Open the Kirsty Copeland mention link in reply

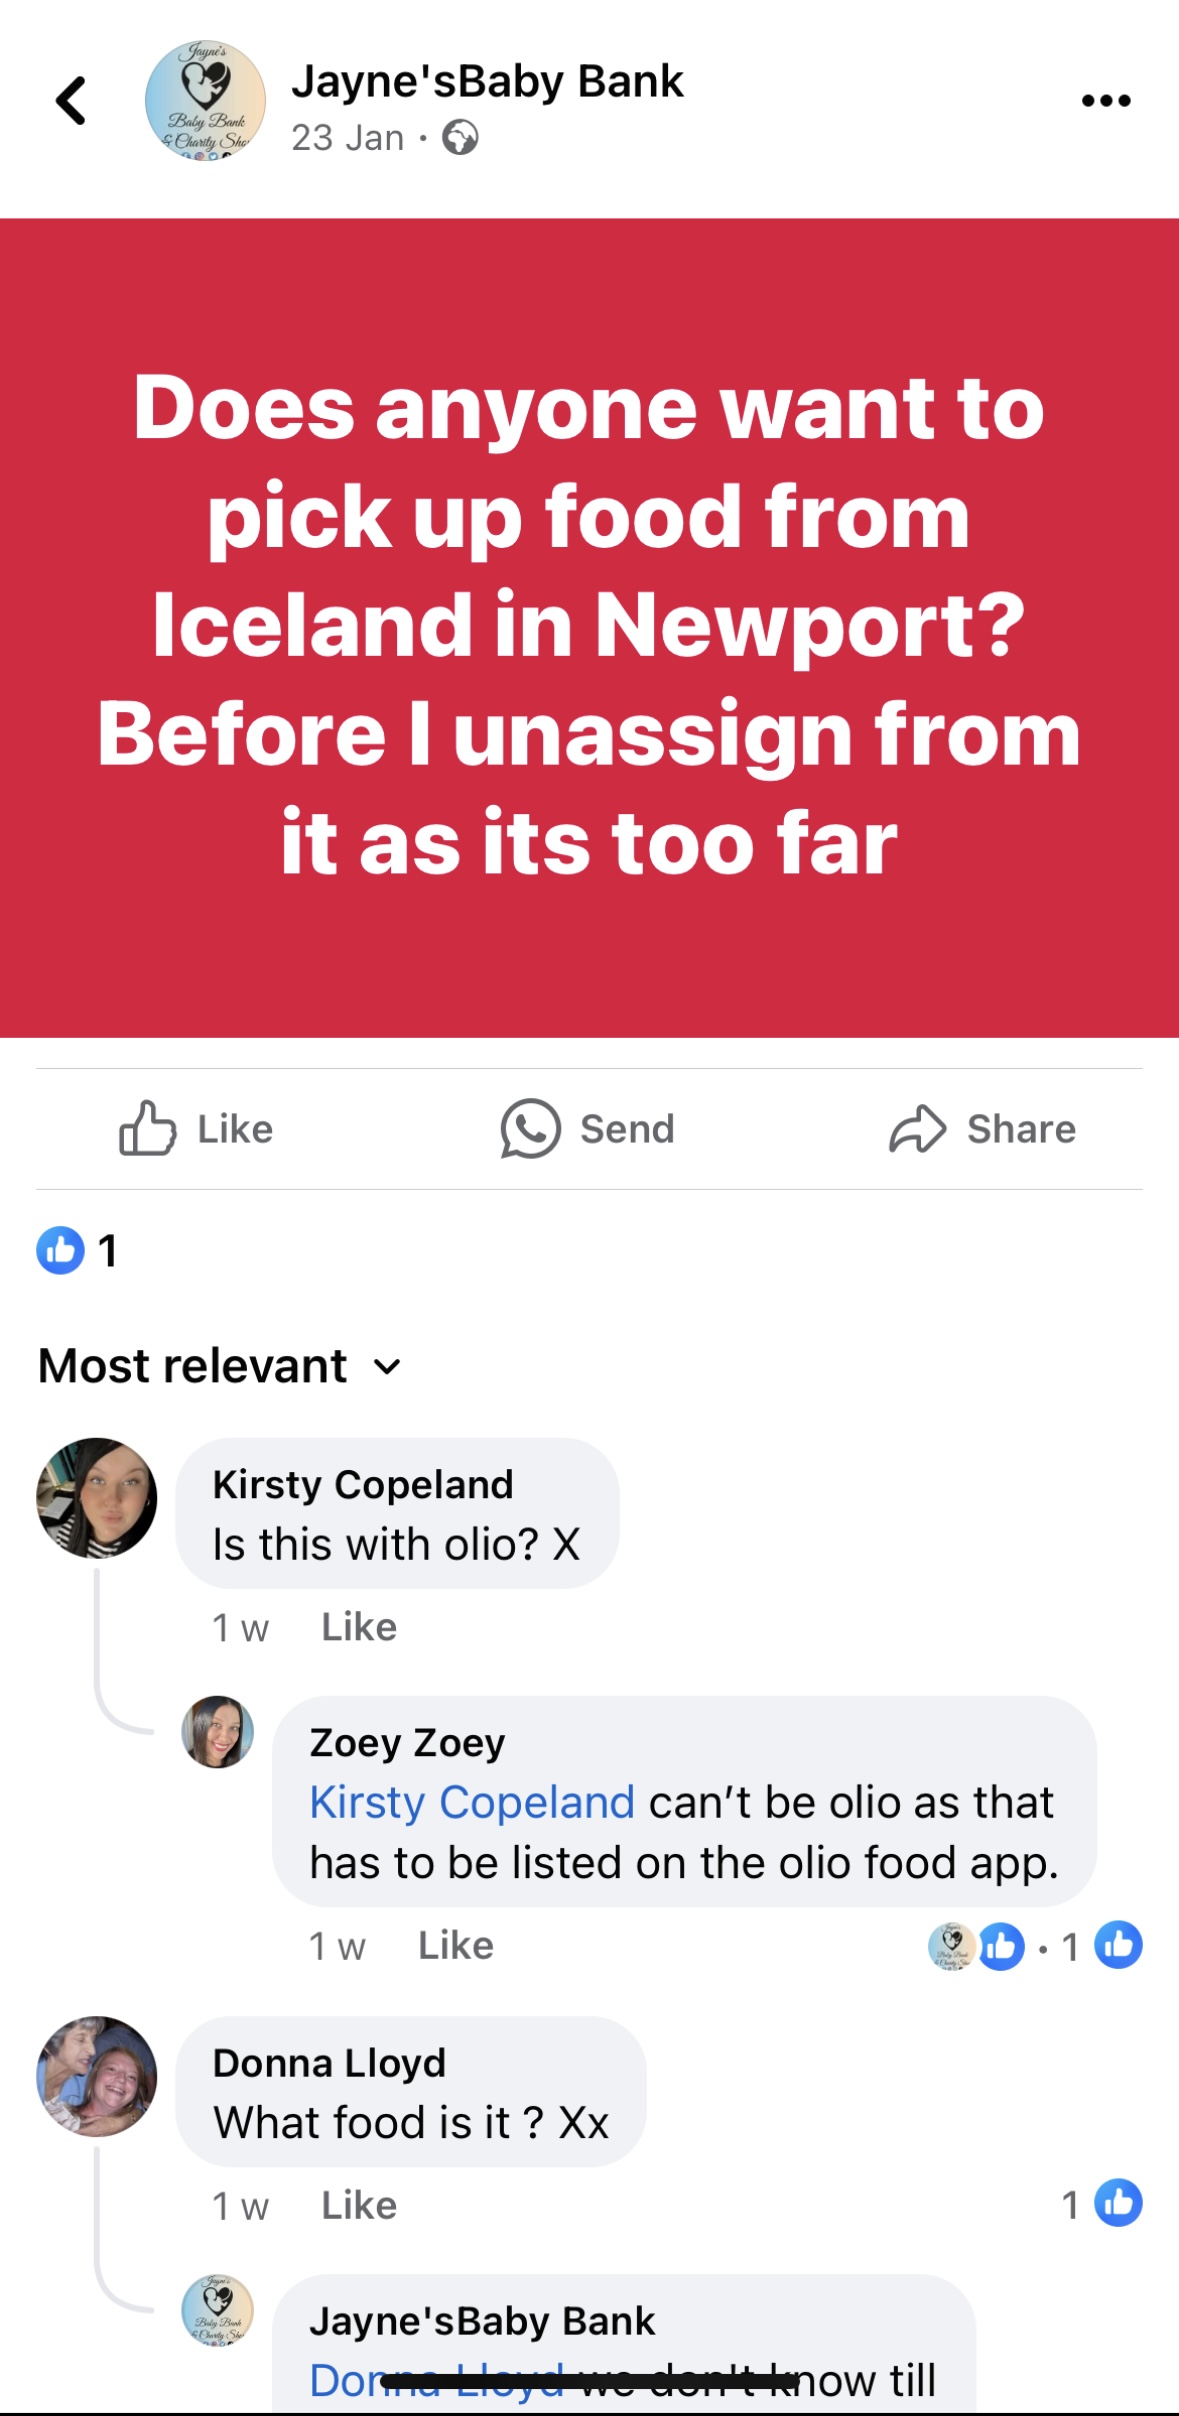point(472,1802)
